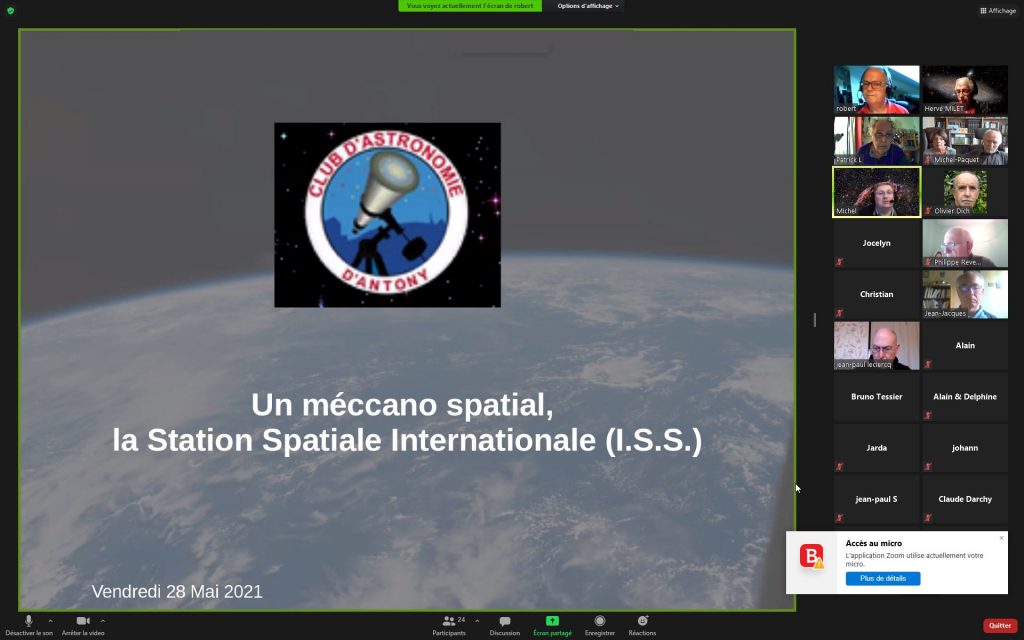Click muted mic icon on Alain & Delphine tile

pos(927,415)
